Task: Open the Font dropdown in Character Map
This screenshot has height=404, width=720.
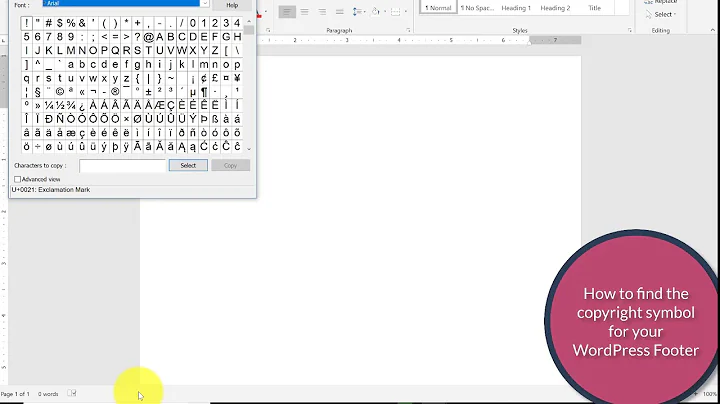Action: 205,4
